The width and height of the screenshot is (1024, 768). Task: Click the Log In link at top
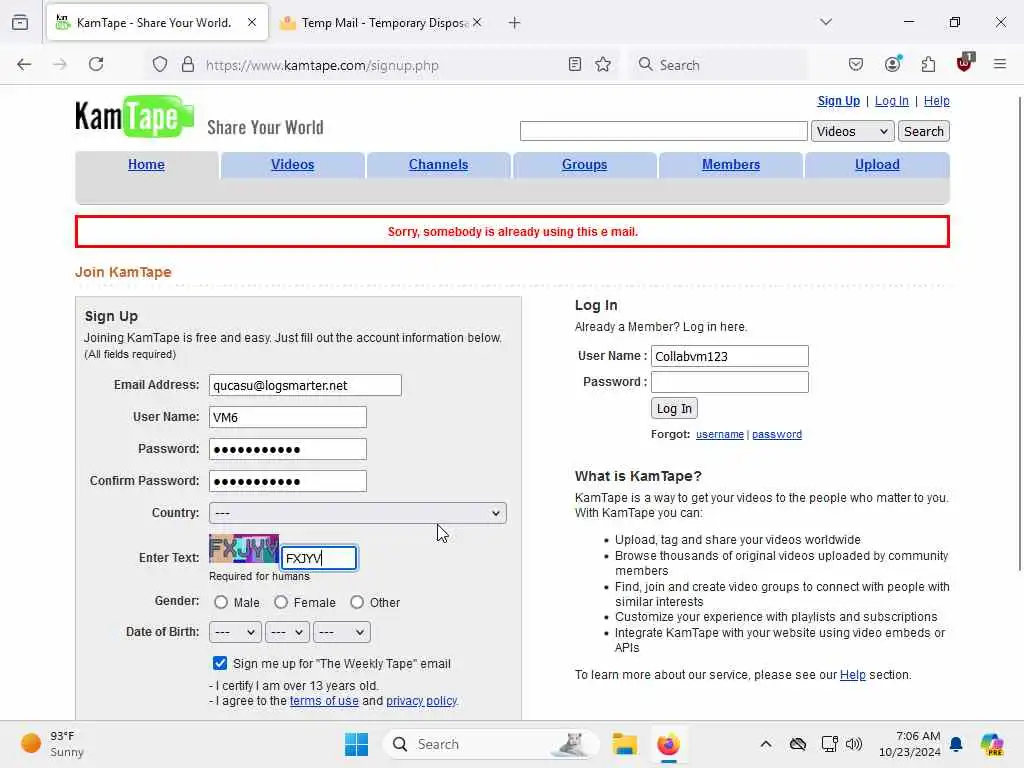(891, 101)
